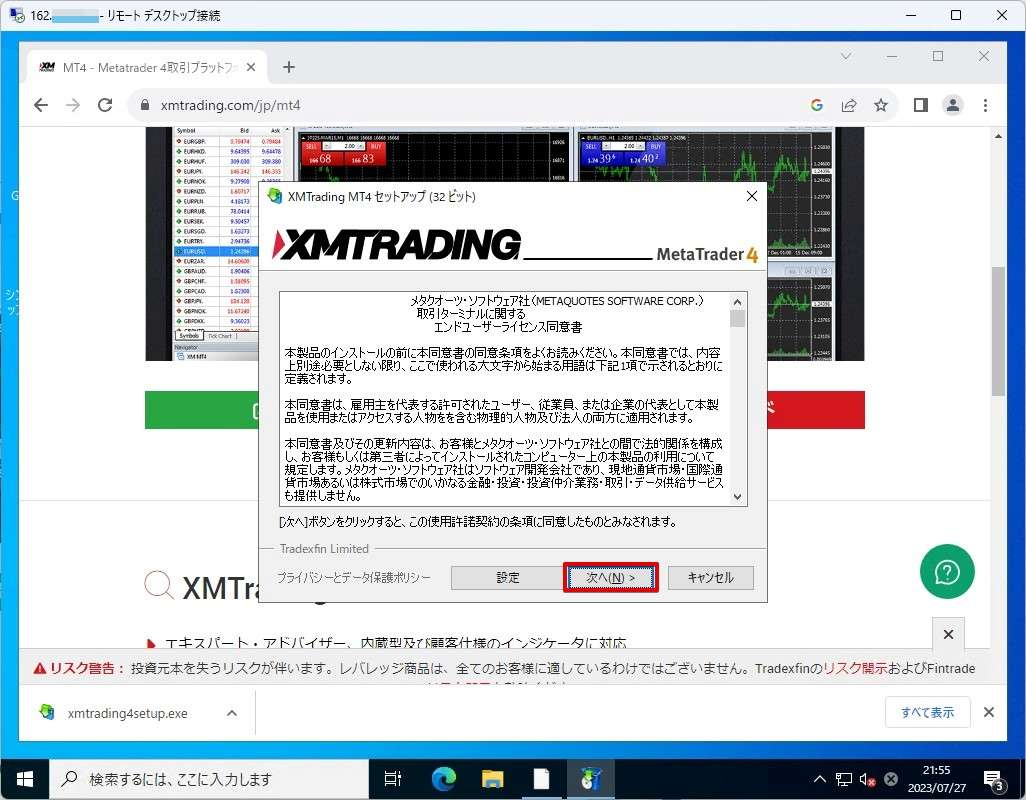Click the share page icon

849,105
